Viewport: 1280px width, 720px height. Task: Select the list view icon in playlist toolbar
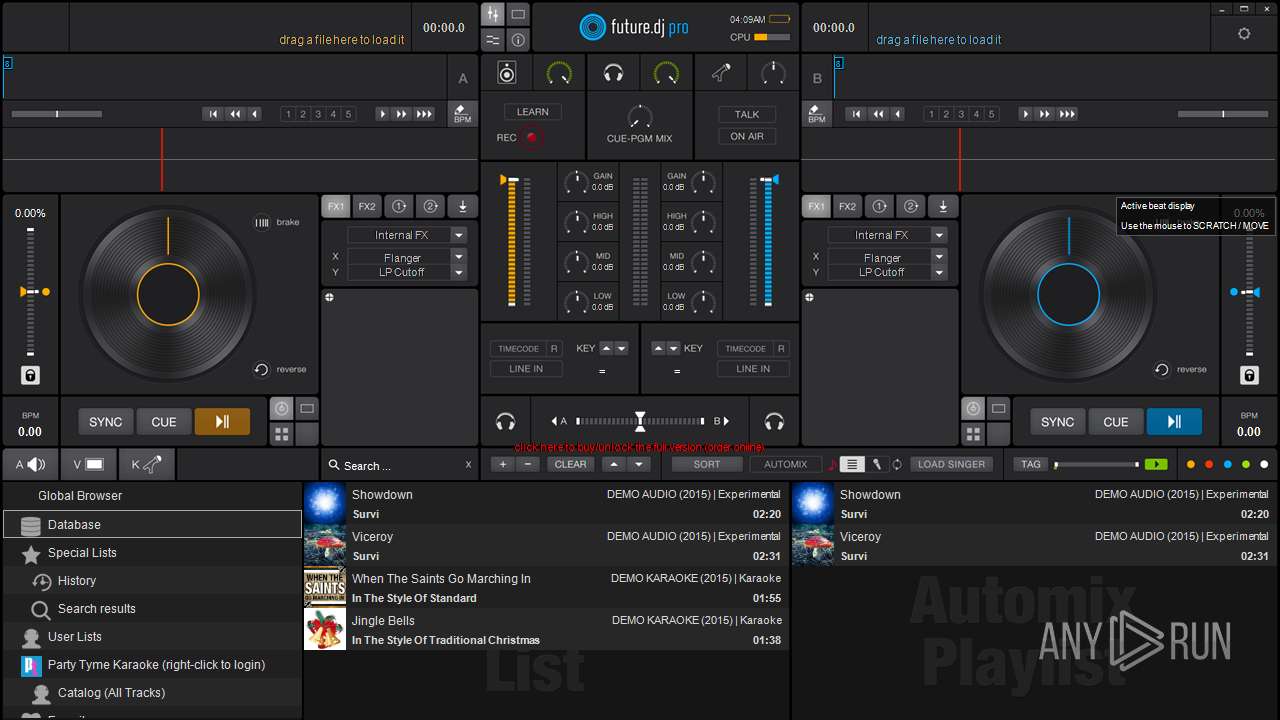coord(852,464)
